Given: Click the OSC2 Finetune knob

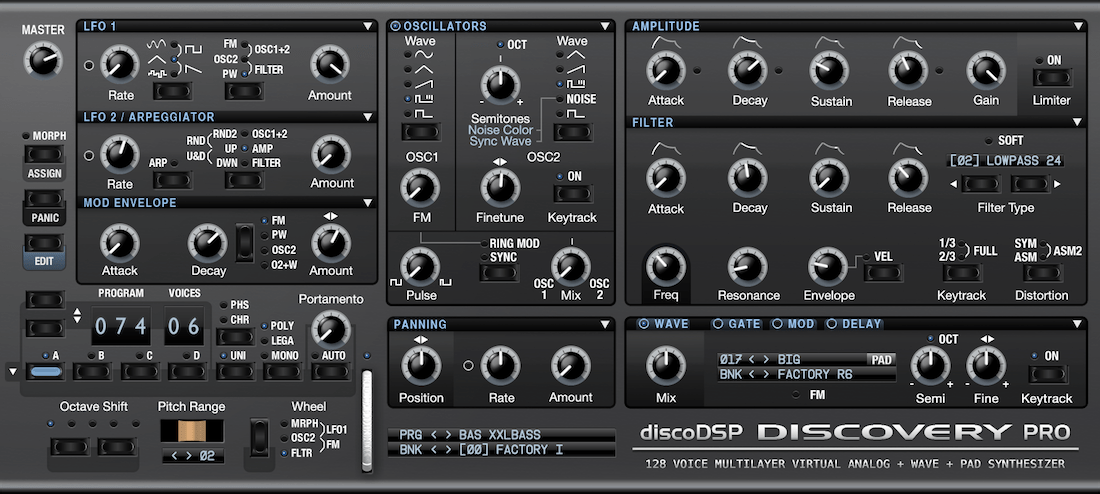Looking at the screenshot, I should 500,187.
